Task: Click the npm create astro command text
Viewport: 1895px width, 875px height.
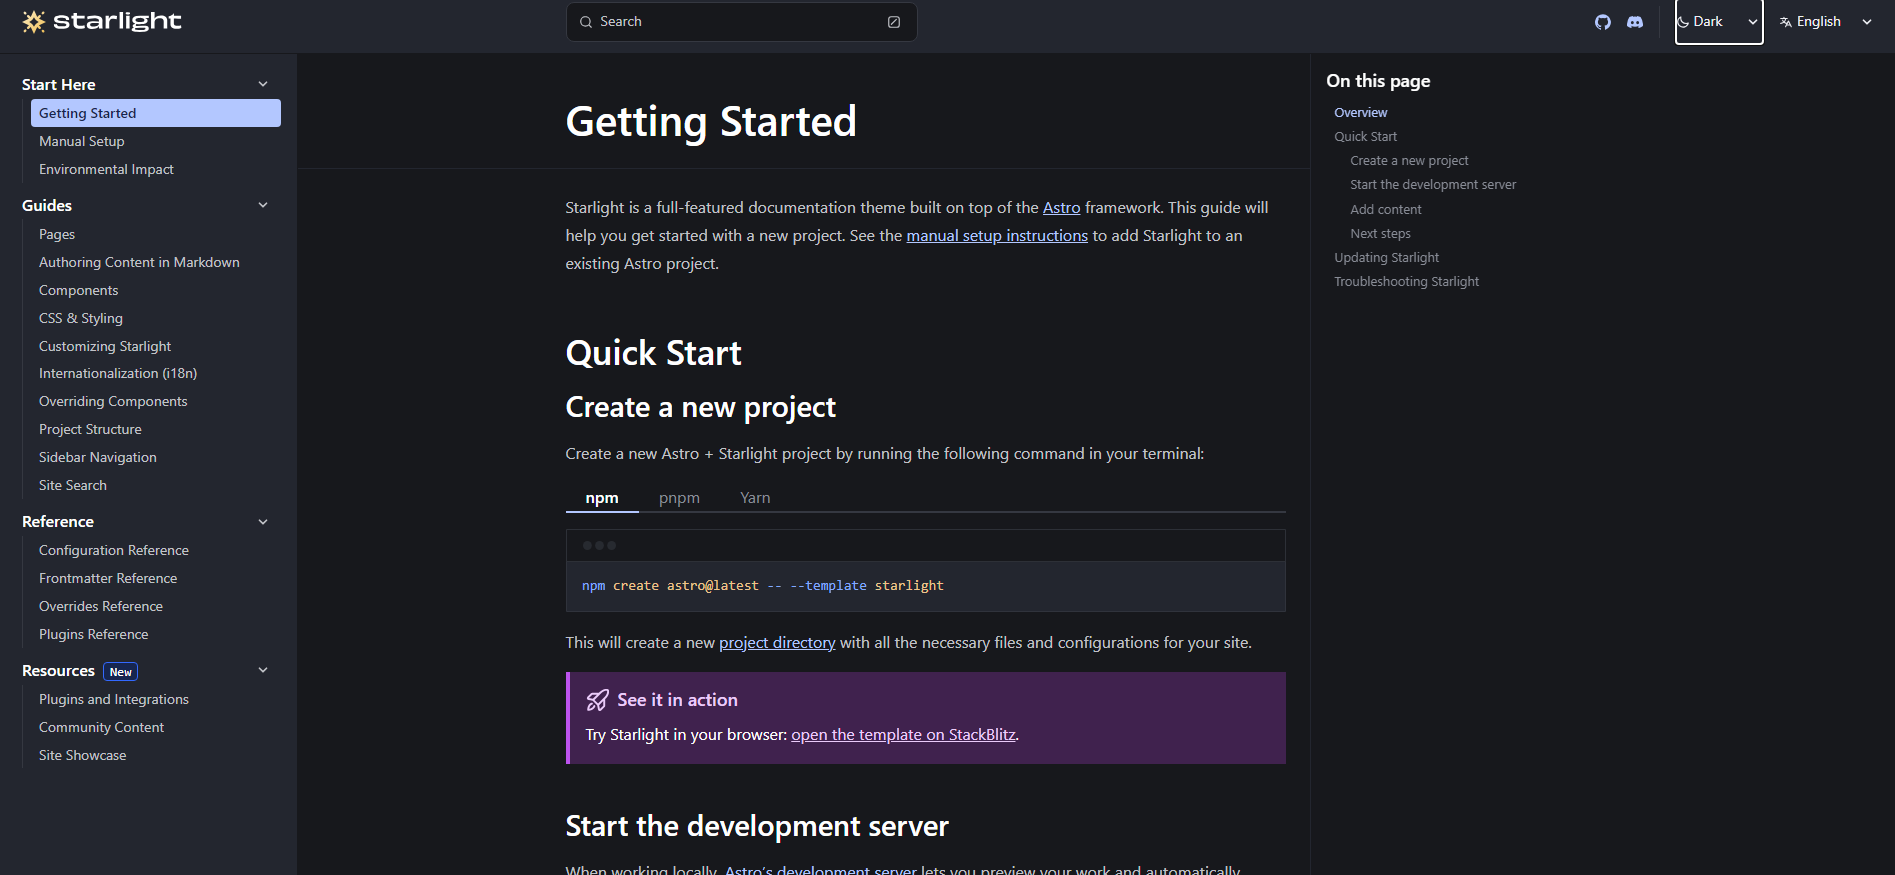Action: click(x=762, y=586)
